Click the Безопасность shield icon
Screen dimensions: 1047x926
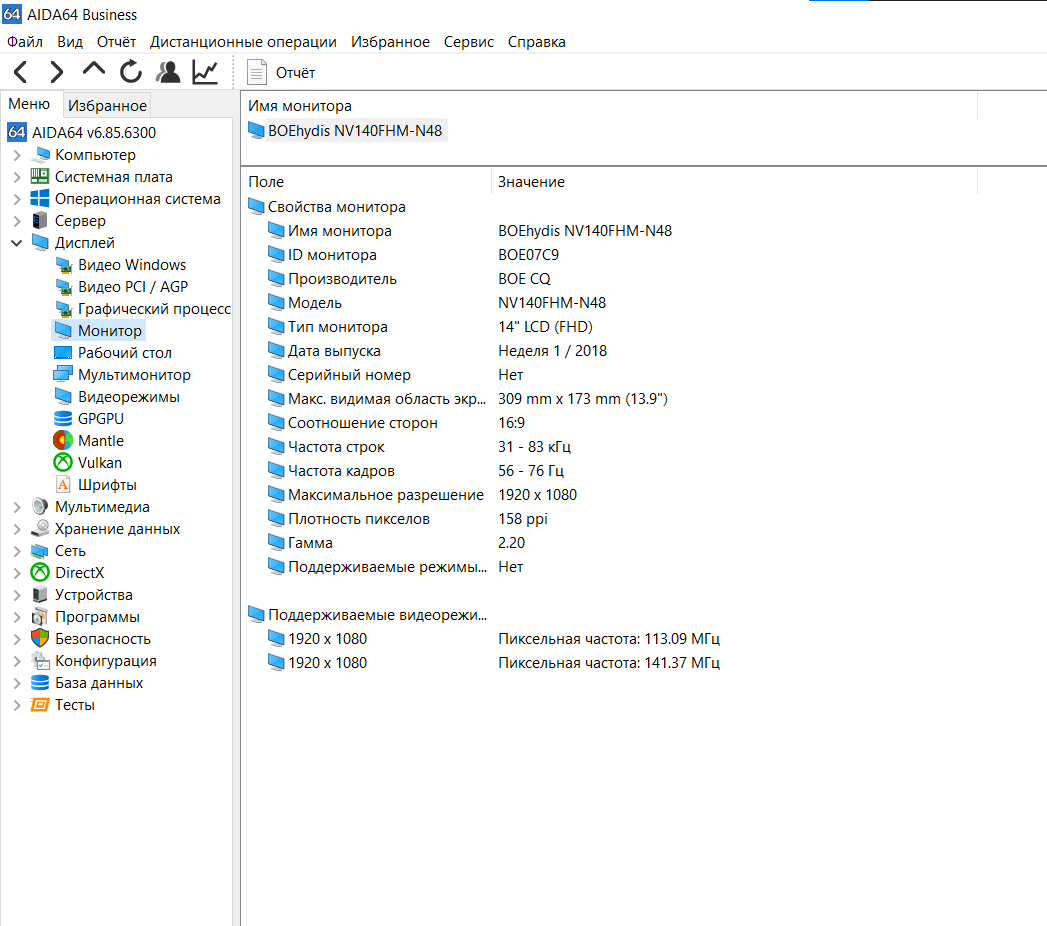click(40, 639)
